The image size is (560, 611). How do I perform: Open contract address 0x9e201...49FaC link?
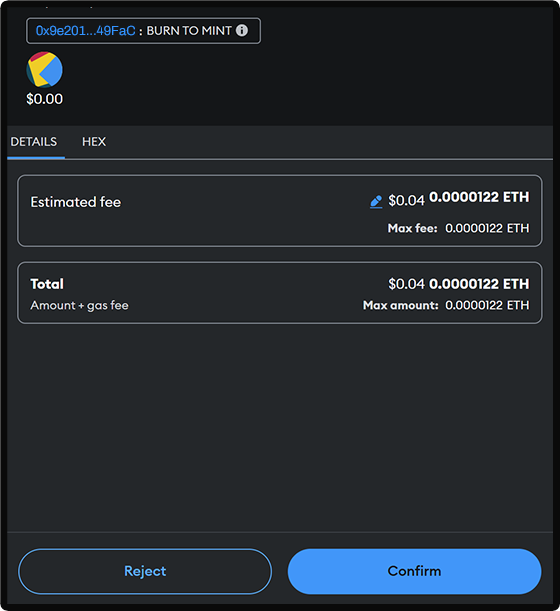point(85,31)
